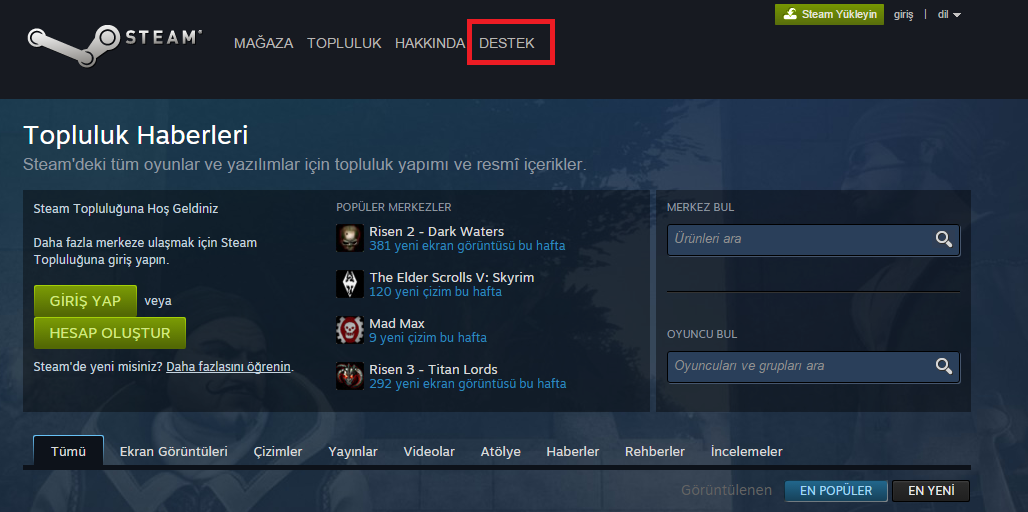Open the MAĞAZA menu
This screenshot has width=1028, height=512.
coord(264,43)
